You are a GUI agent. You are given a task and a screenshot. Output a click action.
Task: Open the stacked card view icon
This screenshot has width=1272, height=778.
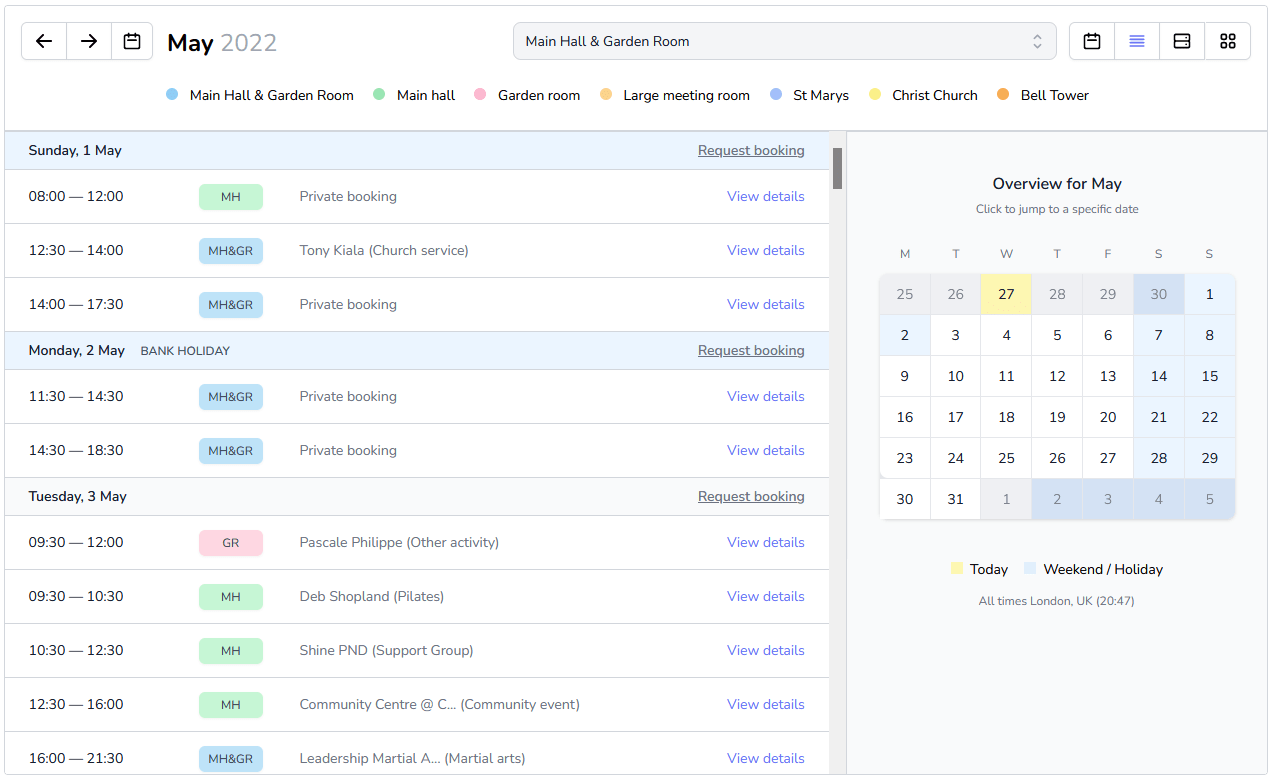pos(1182,41)
